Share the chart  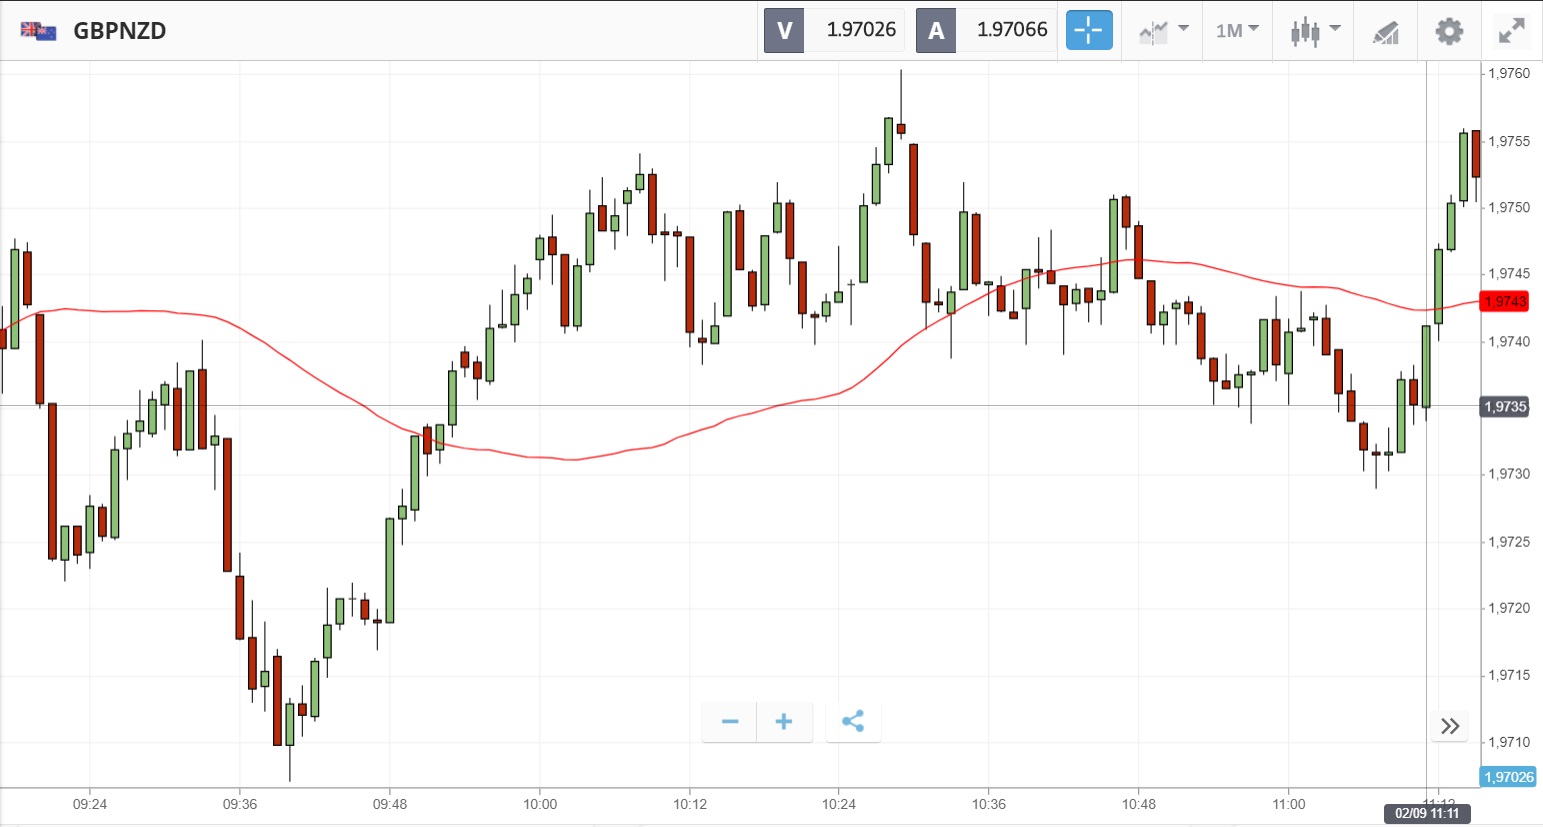853,722
